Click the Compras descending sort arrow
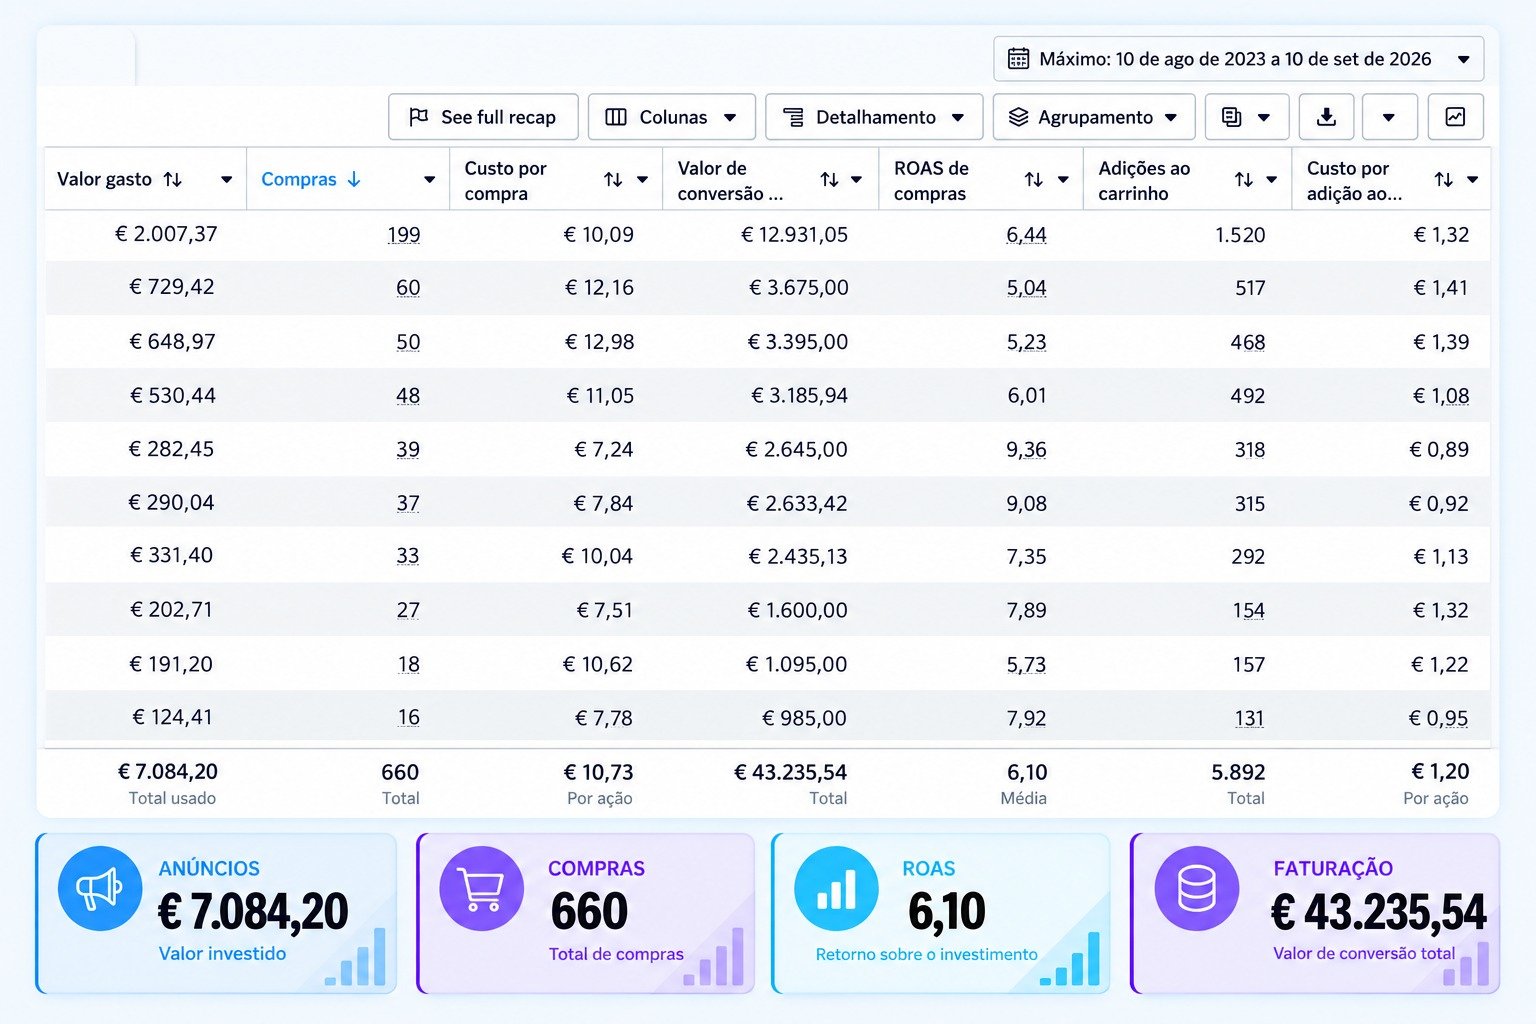The image size is (1536, 1024). (354, 179)
